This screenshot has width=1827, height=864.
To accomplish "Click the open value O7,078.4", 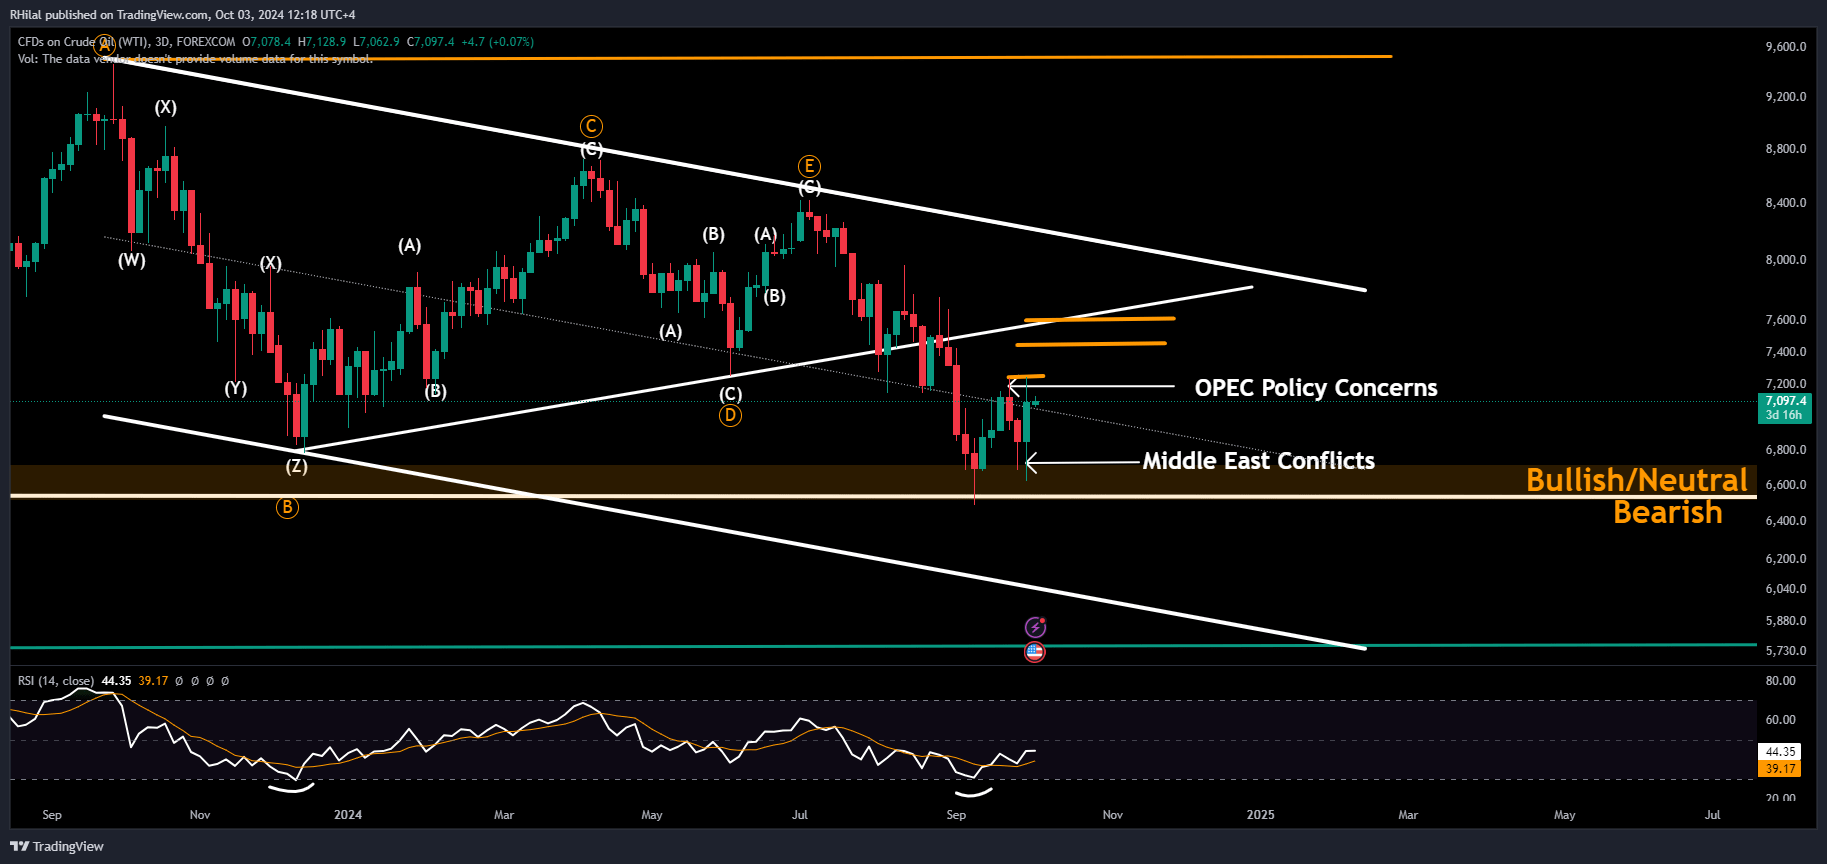I will tap(267, 42).
